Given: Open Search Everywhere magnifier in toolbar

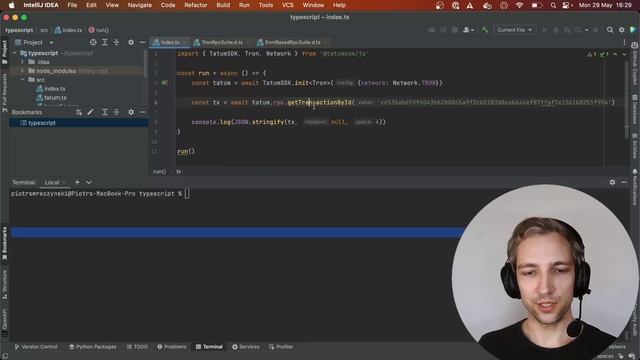Looking at the screenshot, I should 610,30.
